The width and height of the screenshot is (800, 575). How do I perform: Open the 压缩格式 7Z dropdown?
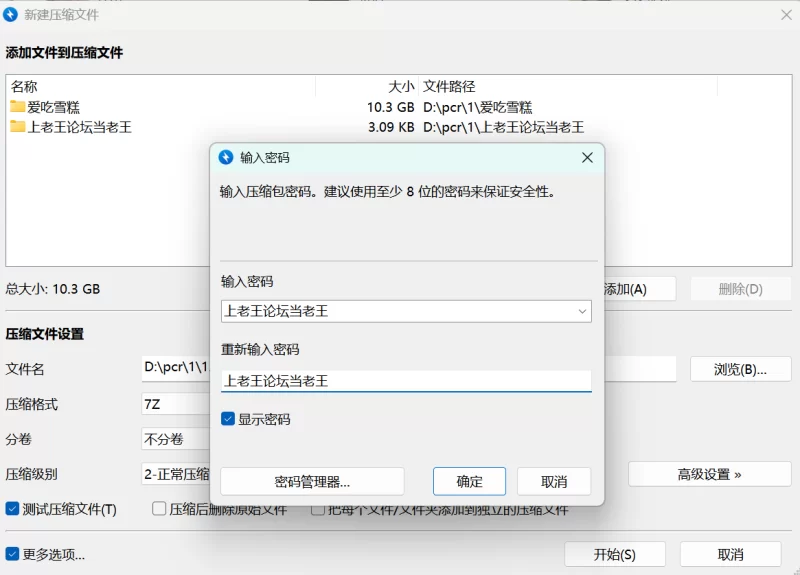click(x=175, y=404)
